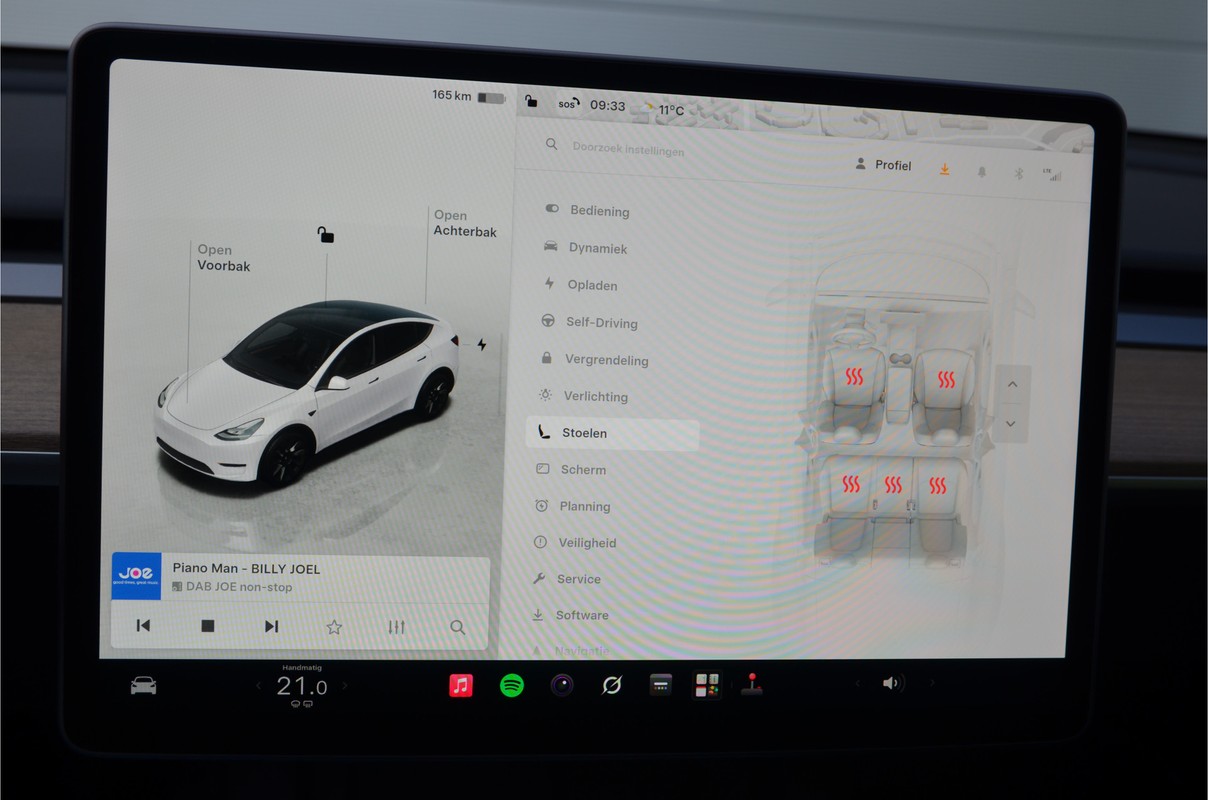Raise volume with right arrow
Image resolution: width=1208 pixels, height=800 pixels.
[x=933, y=683]
